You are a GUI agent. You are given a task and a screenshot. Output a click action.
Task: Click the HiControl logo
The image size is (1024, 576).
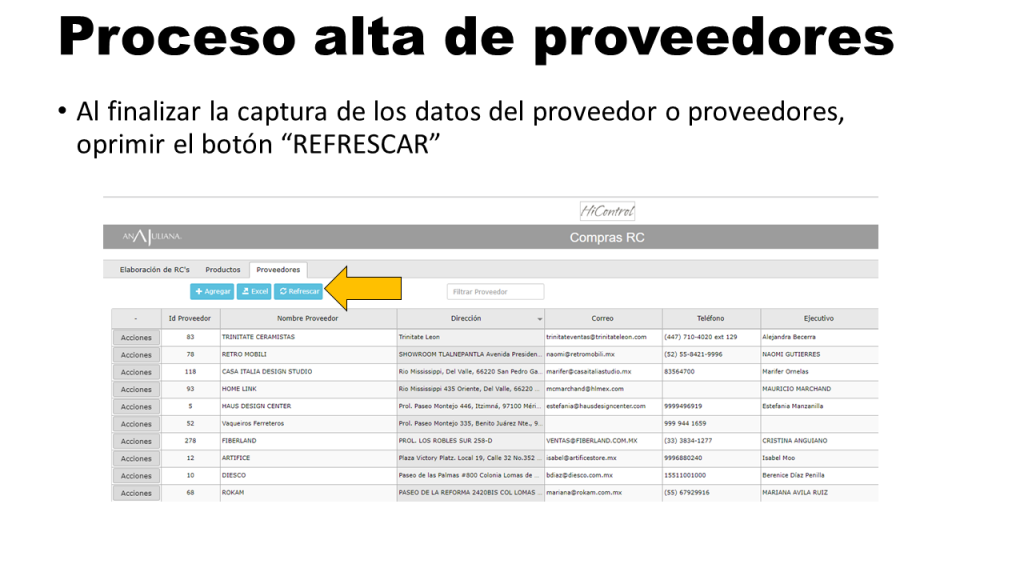[x=608, y=211]
